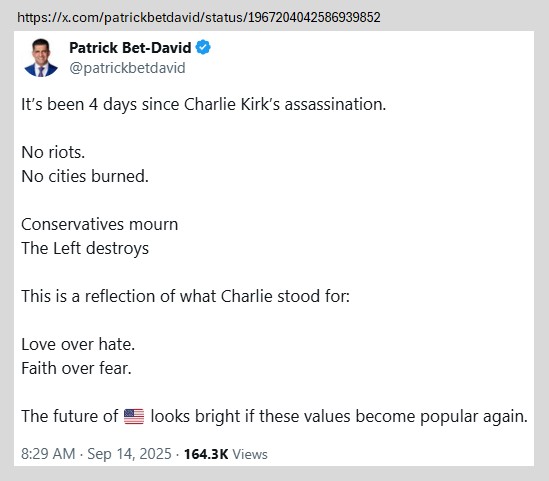Visit the @patrickbetdavid handle link
Viewport: 549px width, 481px height.
[127, 68]
